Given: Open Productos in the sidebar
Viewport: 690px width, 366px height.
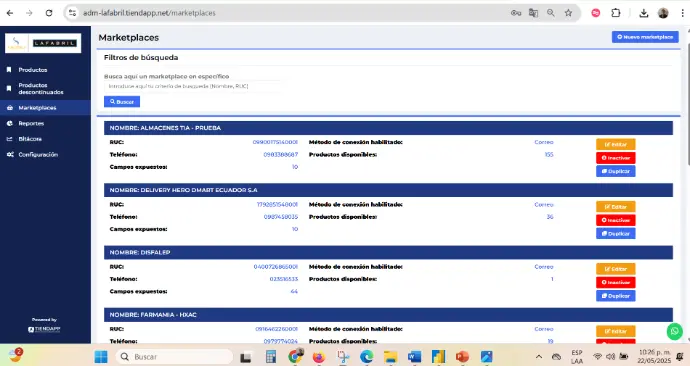Looking at the screenshot, I should (x=33, y=70).
